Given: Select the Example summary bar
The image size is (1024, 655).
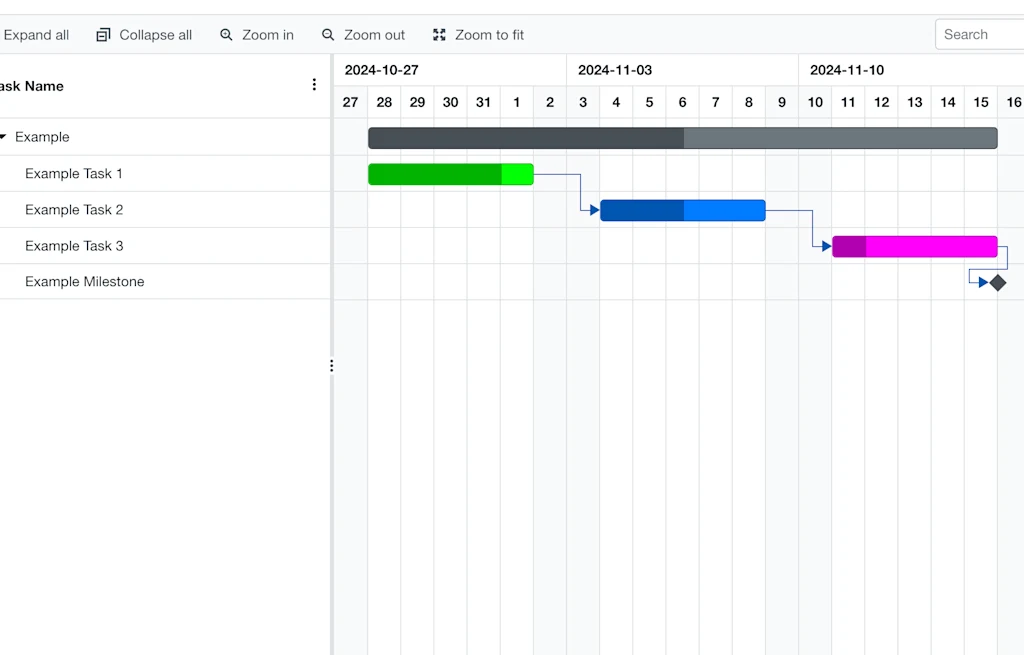Looking at the screenshot, I should click(x=683, y=137).
